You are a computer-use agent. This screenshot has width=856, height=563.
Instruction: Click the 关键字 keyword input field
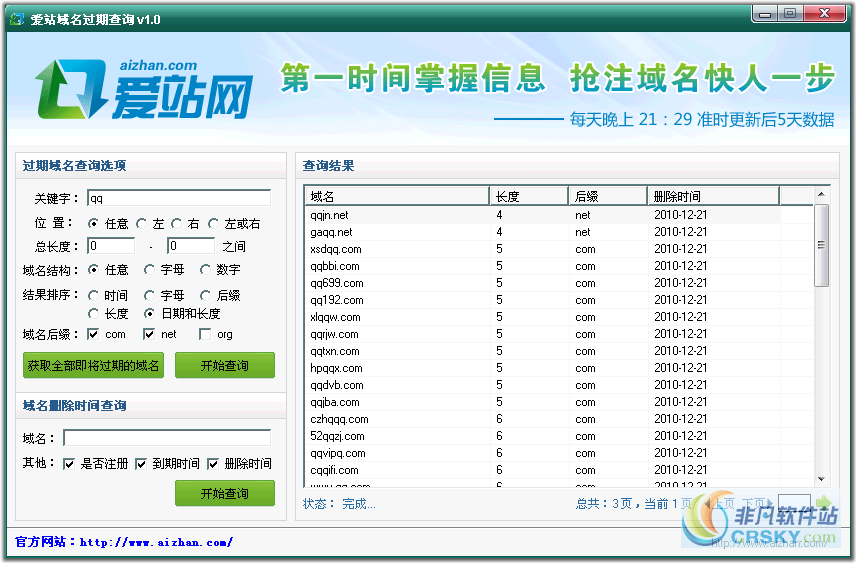point(179,198)
